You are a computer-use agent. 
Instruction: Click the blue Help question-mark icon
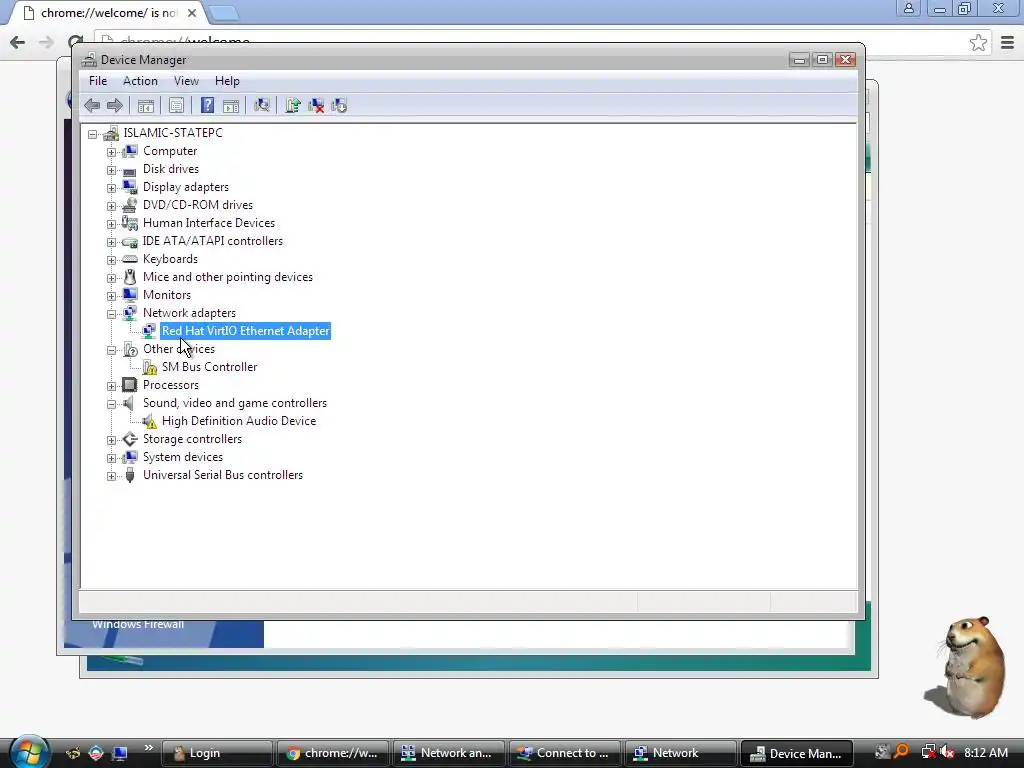click(207, 105)
